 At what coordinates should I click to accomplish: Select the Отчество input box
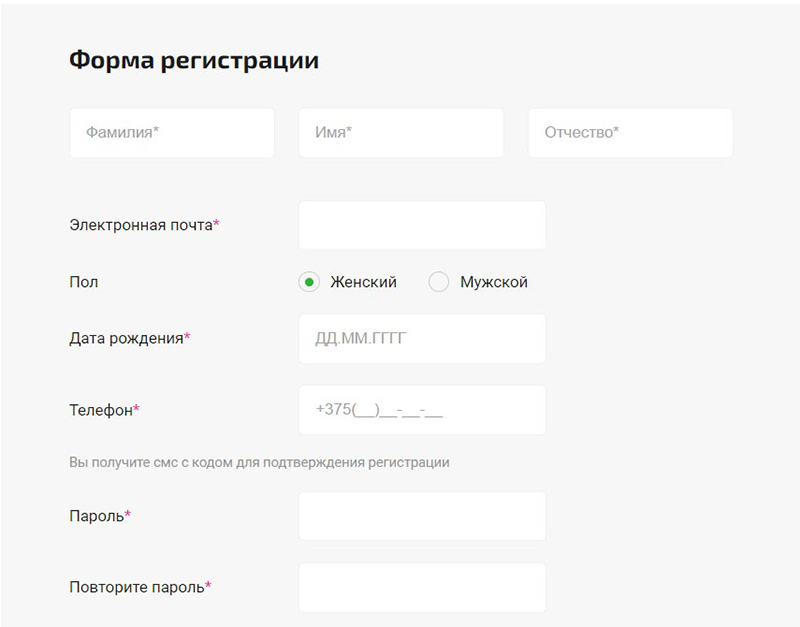630,133
